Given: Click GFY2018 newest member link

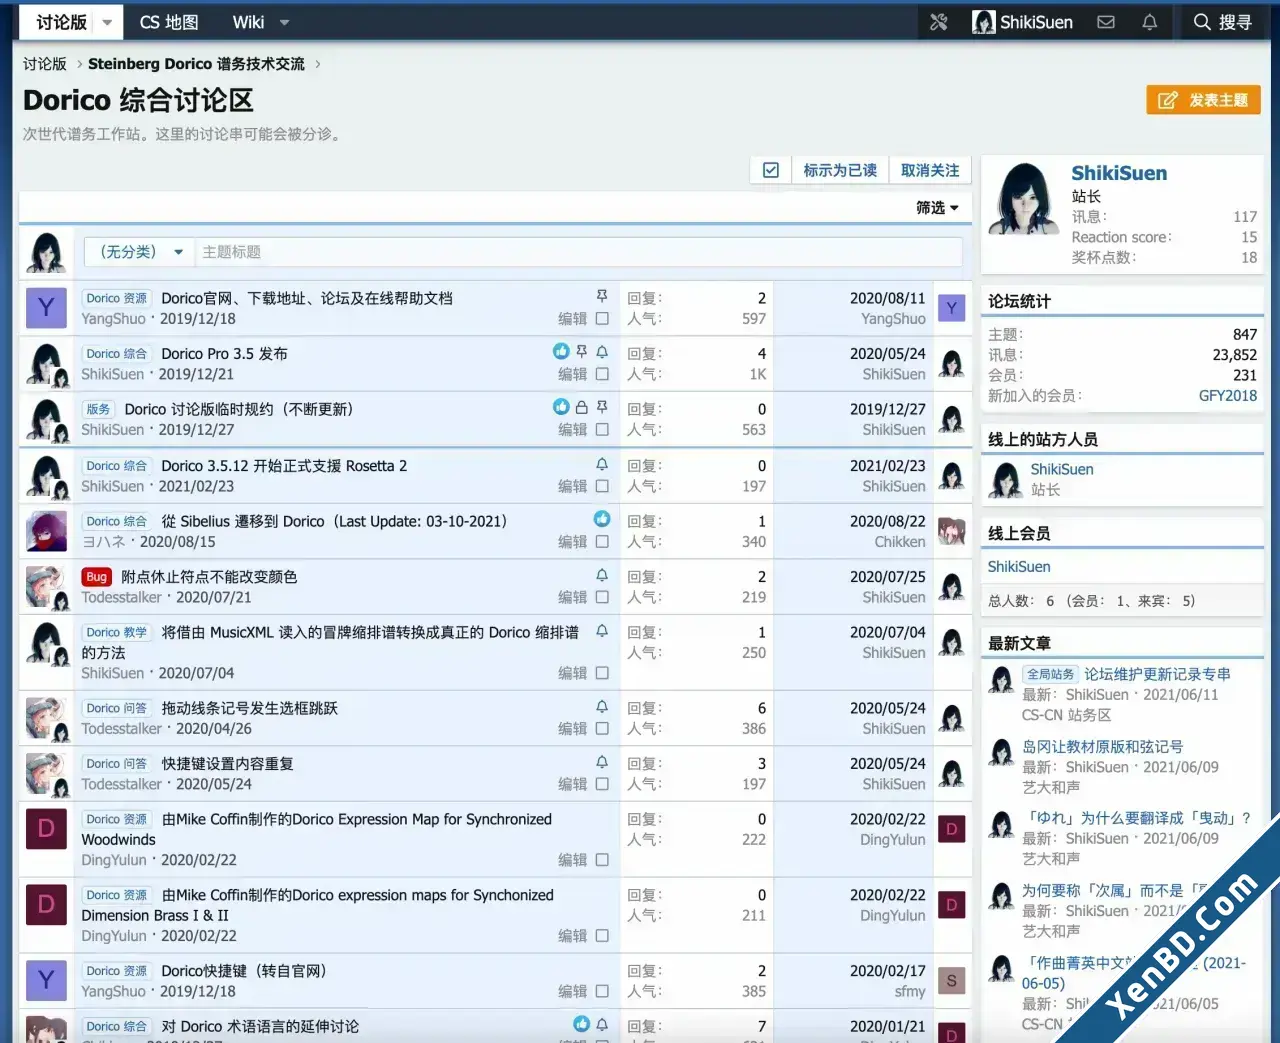Looking at the screenshot, I should (1228, 396).
